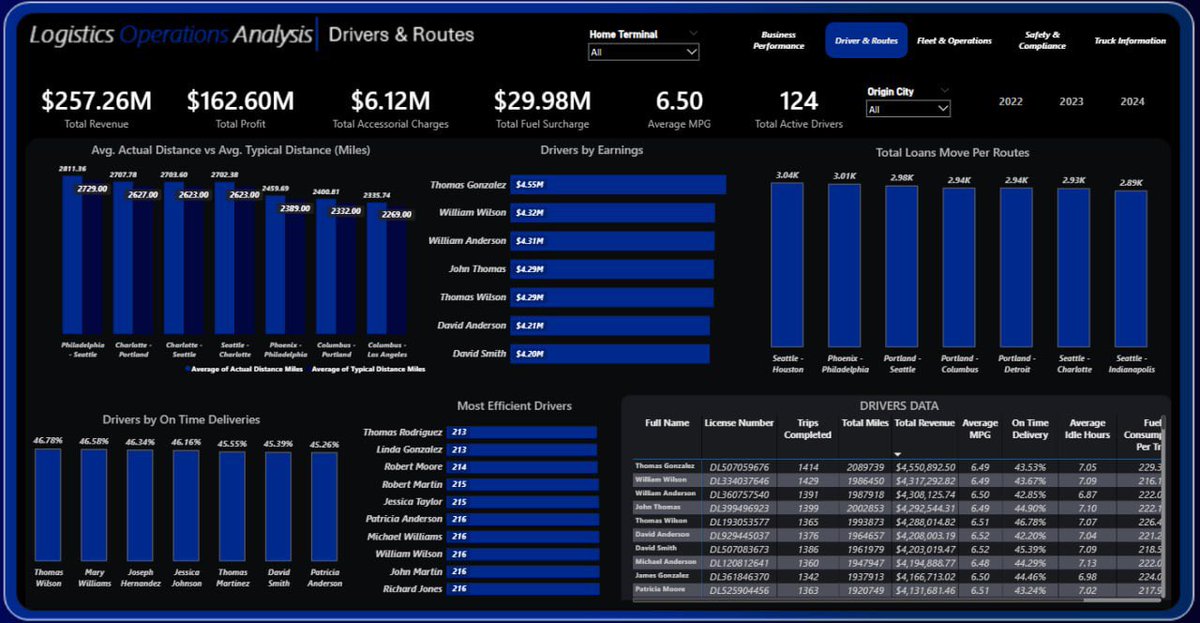Select Average of Actual Distance Miles legend
The height and width of the screenshot is (623, 1200).
(243, 369)
